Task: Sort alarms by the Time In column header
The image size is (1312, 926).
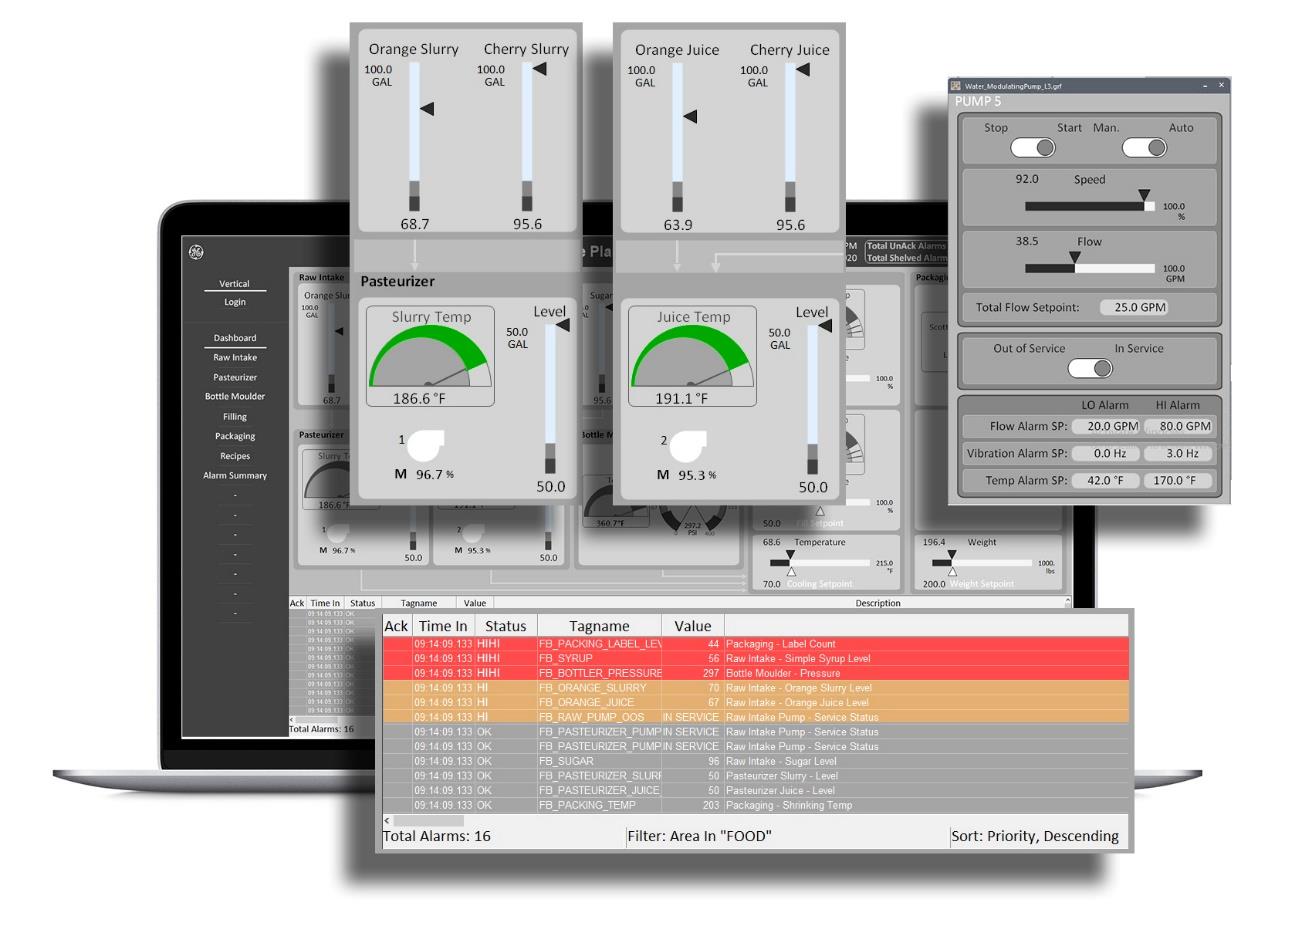Action: pos(443,626)
